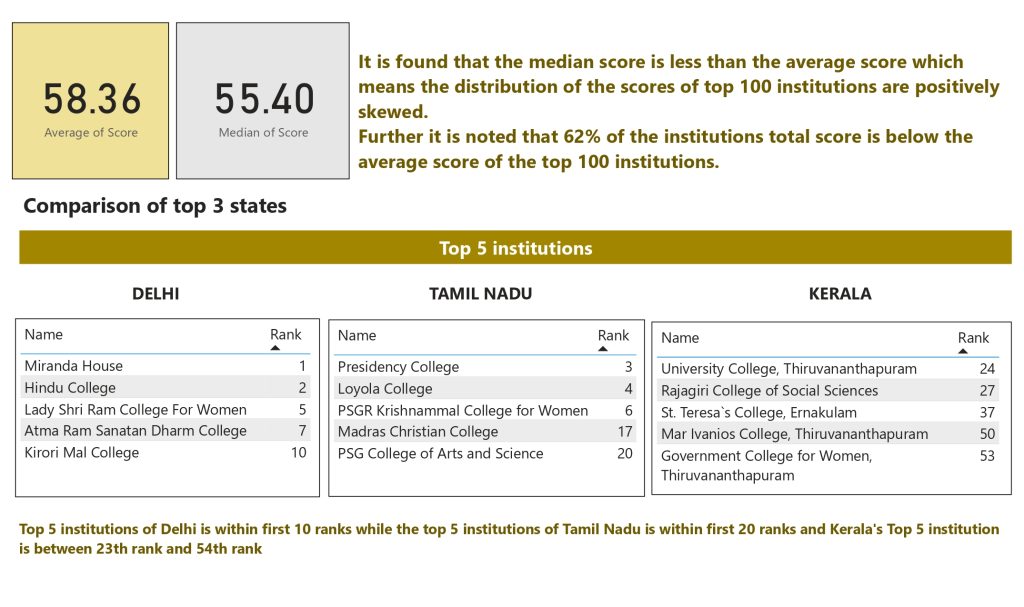Sort Delhi table by Name column header
1024x607 pixels.
pos(44,334)
